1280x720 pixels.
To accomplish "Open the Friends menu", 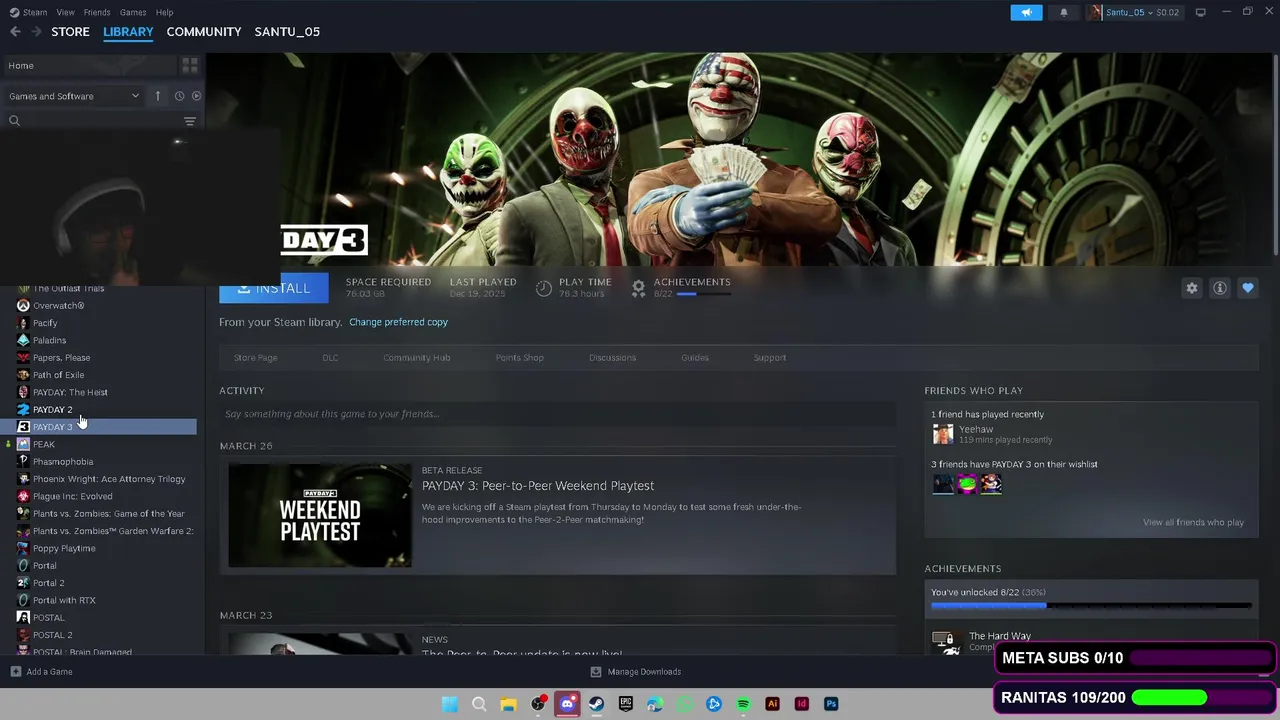I will (97, 12).
